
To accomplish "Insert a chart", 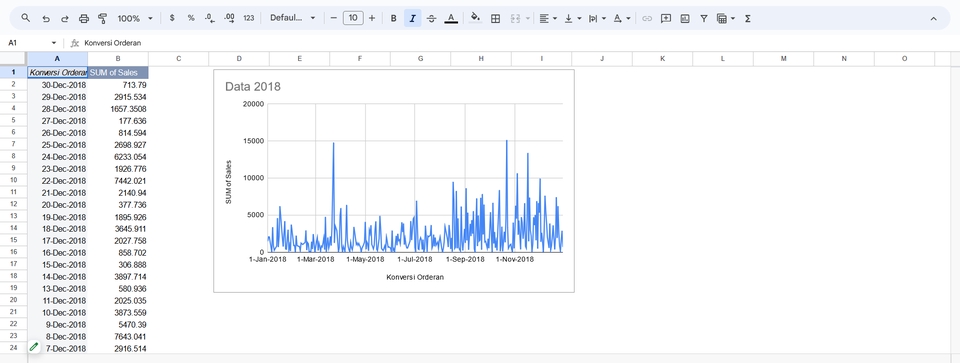I will pos(685,18).
